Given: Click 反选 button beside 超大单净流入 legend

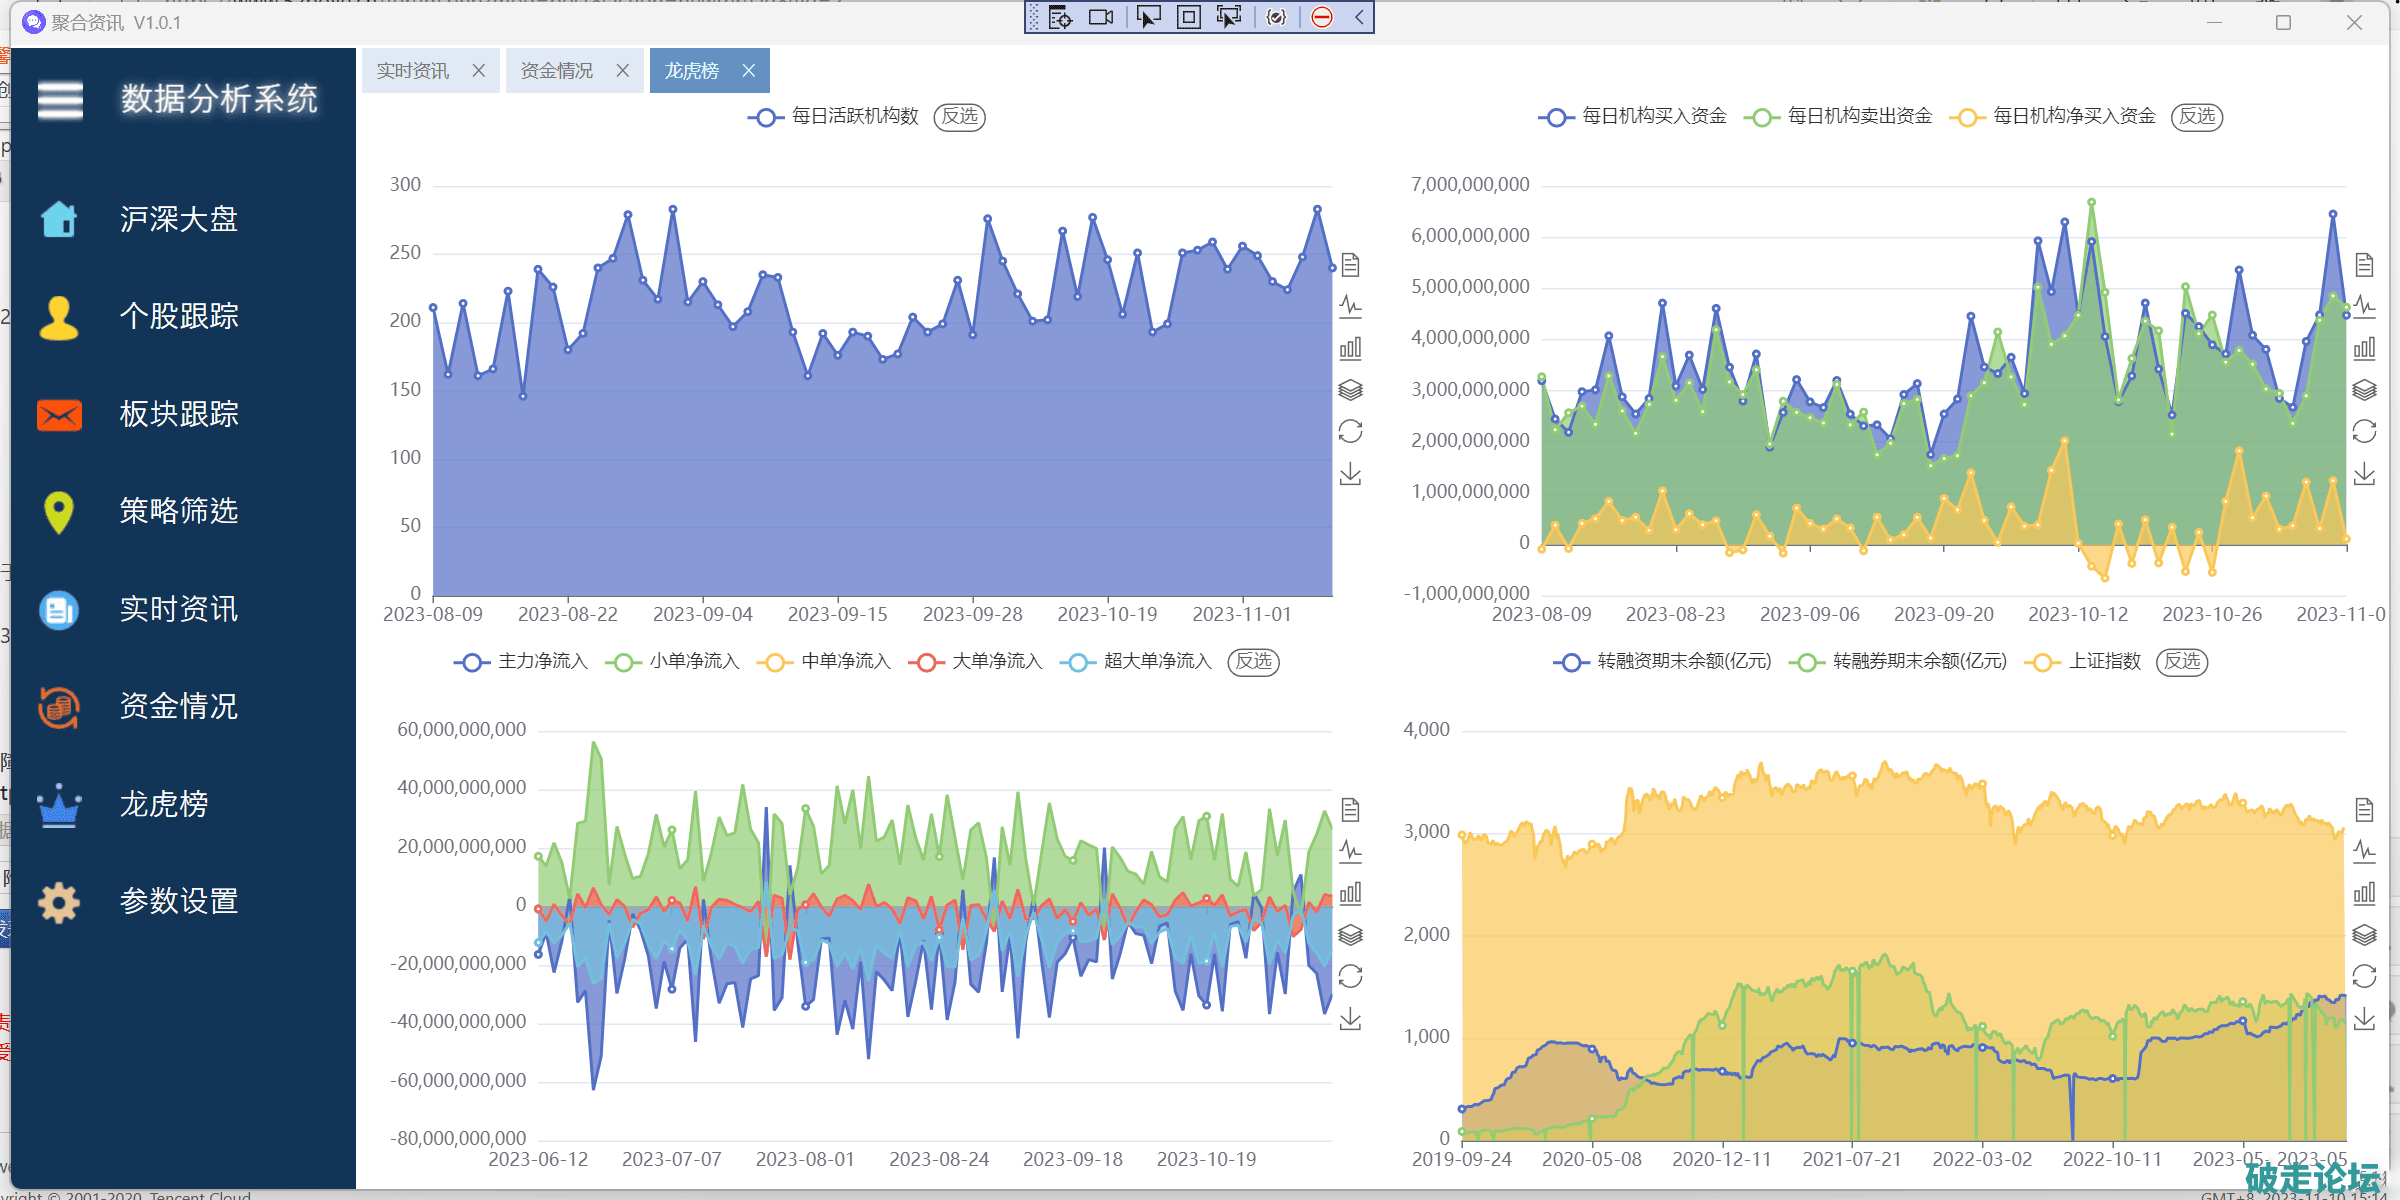Looking at the screenshot, I should [x=1252, y=661].
